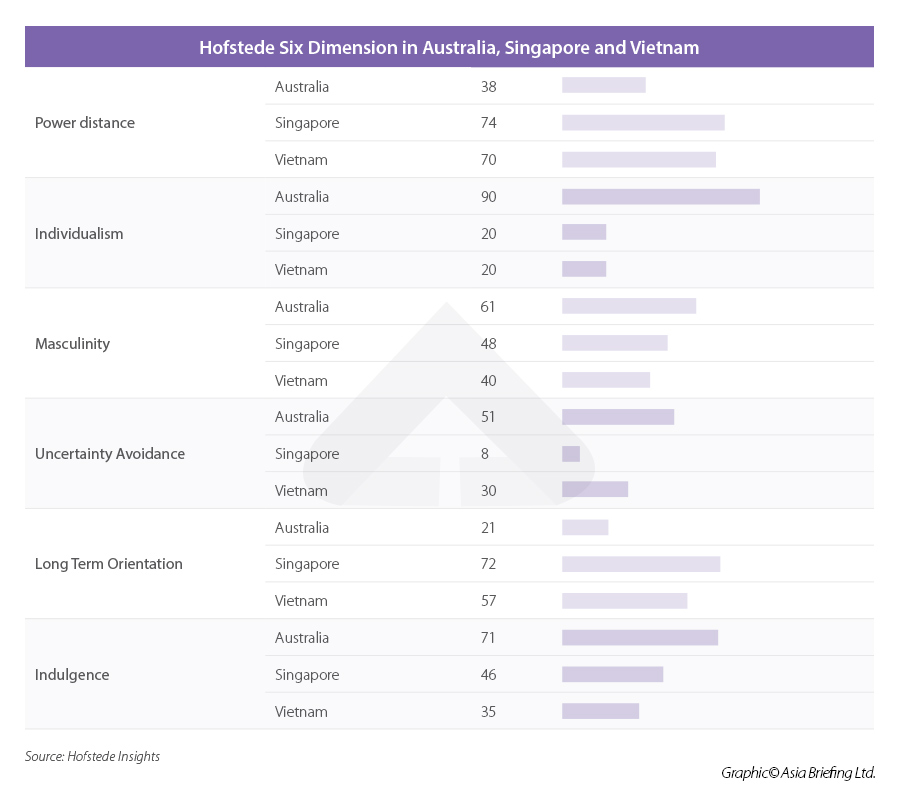
Task: Click Australia's Indulgence bar
Action: (x=640, y=638)
